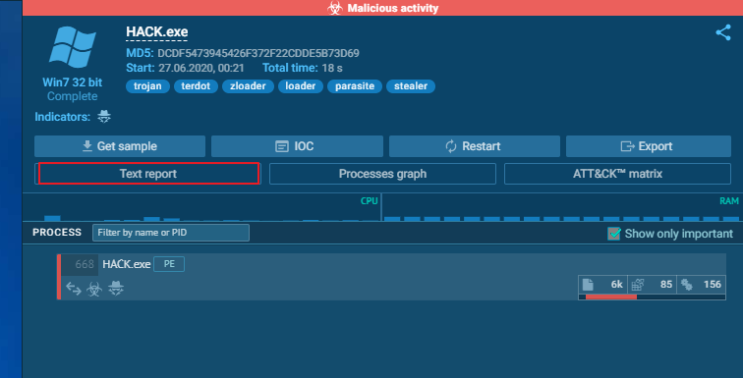Open the Processes graph
The image size is (743, 378).
tap(382, 174)
